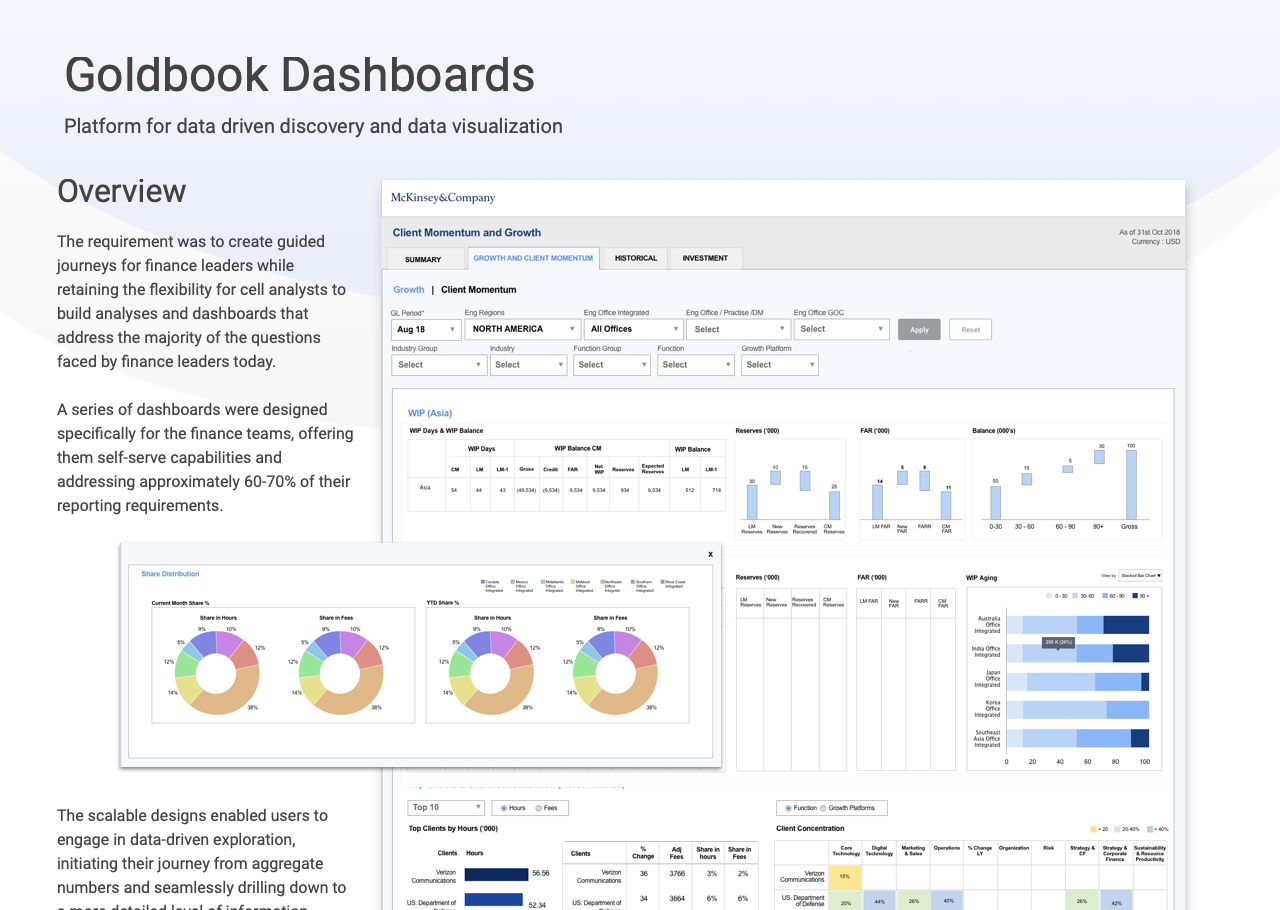Click the 'West Coast Integrated' purple legend marker
Image resolution: width=1280 pixels, height=910 pixels.
(x=662, y=582)
